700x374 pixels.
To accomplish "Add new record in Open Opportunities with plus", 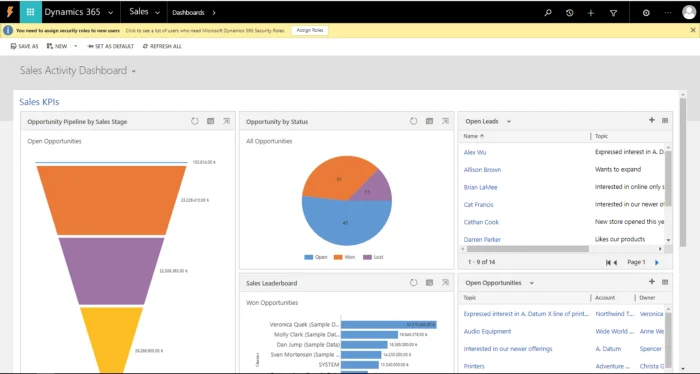I will click(x=652, y=282).
